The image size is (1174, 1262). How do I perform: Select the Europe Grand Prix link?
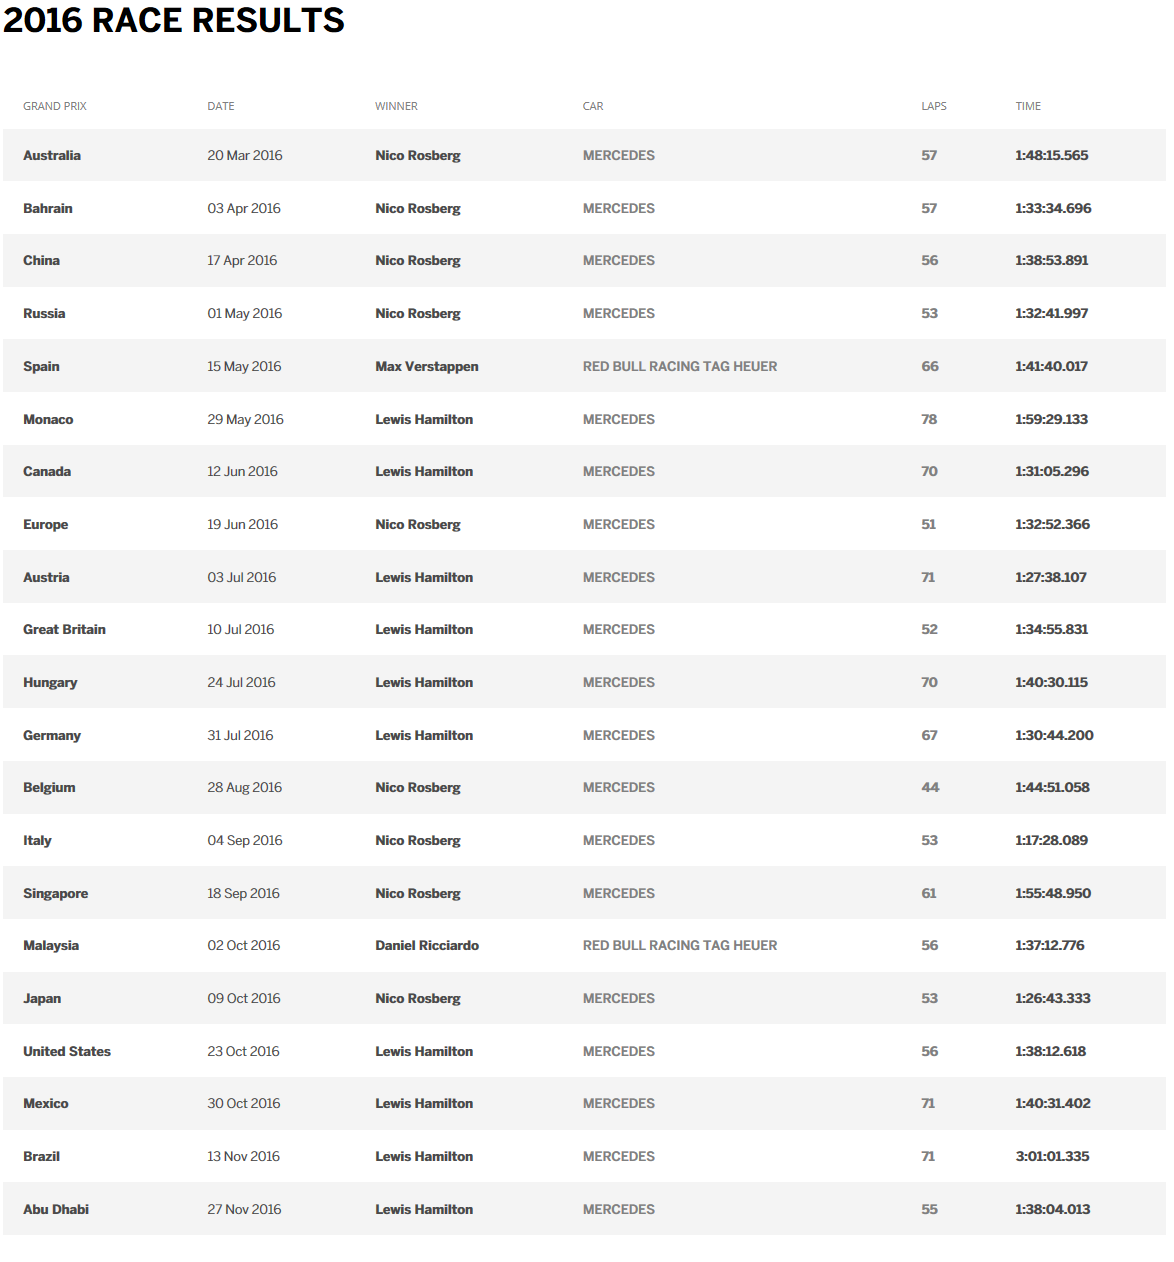[x=46, y=524]
